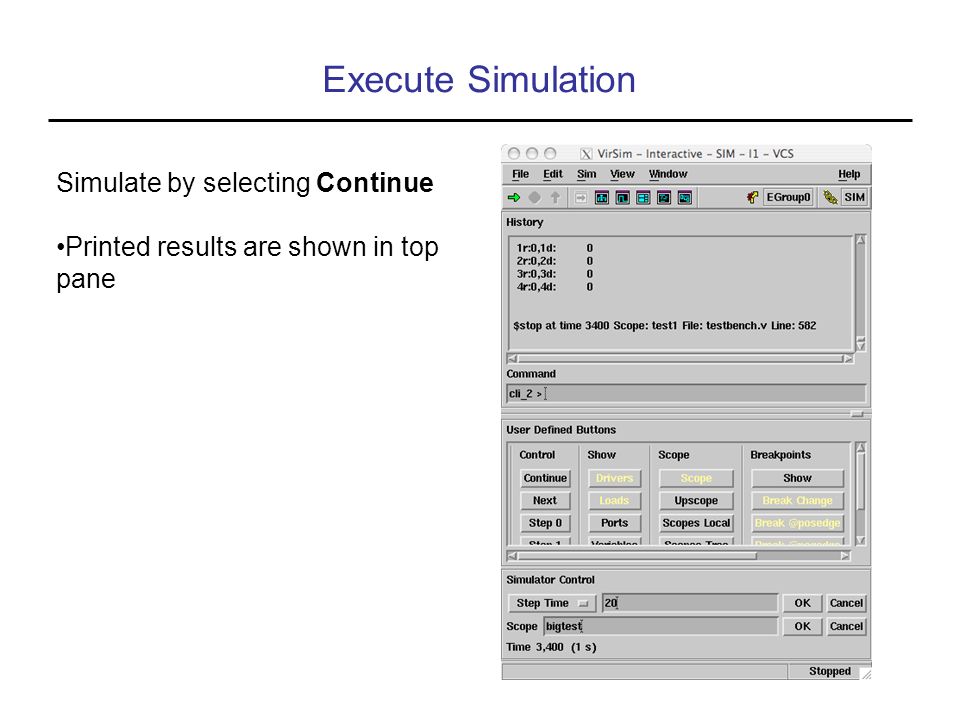
Task: Click the gray up arrow toolbar icon
Action: pos(555,197)
